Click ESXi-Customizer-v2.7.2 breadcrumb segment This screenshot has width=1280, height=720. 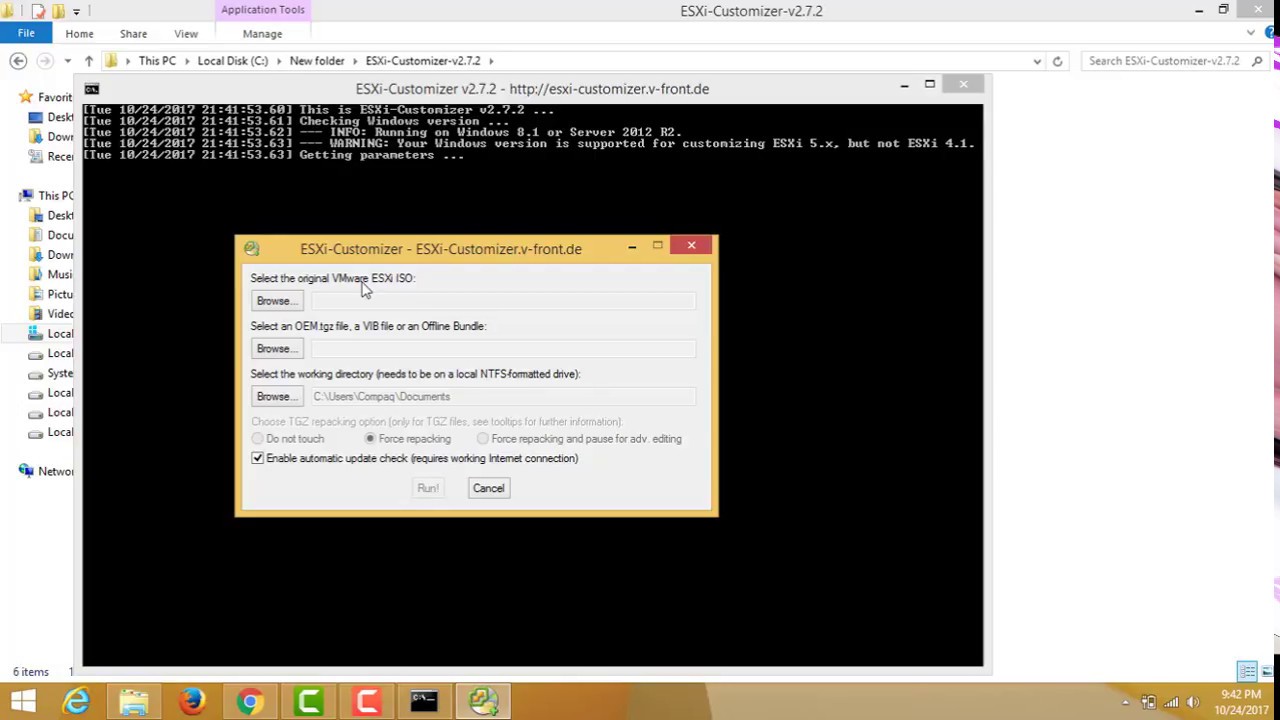[423, 61]
